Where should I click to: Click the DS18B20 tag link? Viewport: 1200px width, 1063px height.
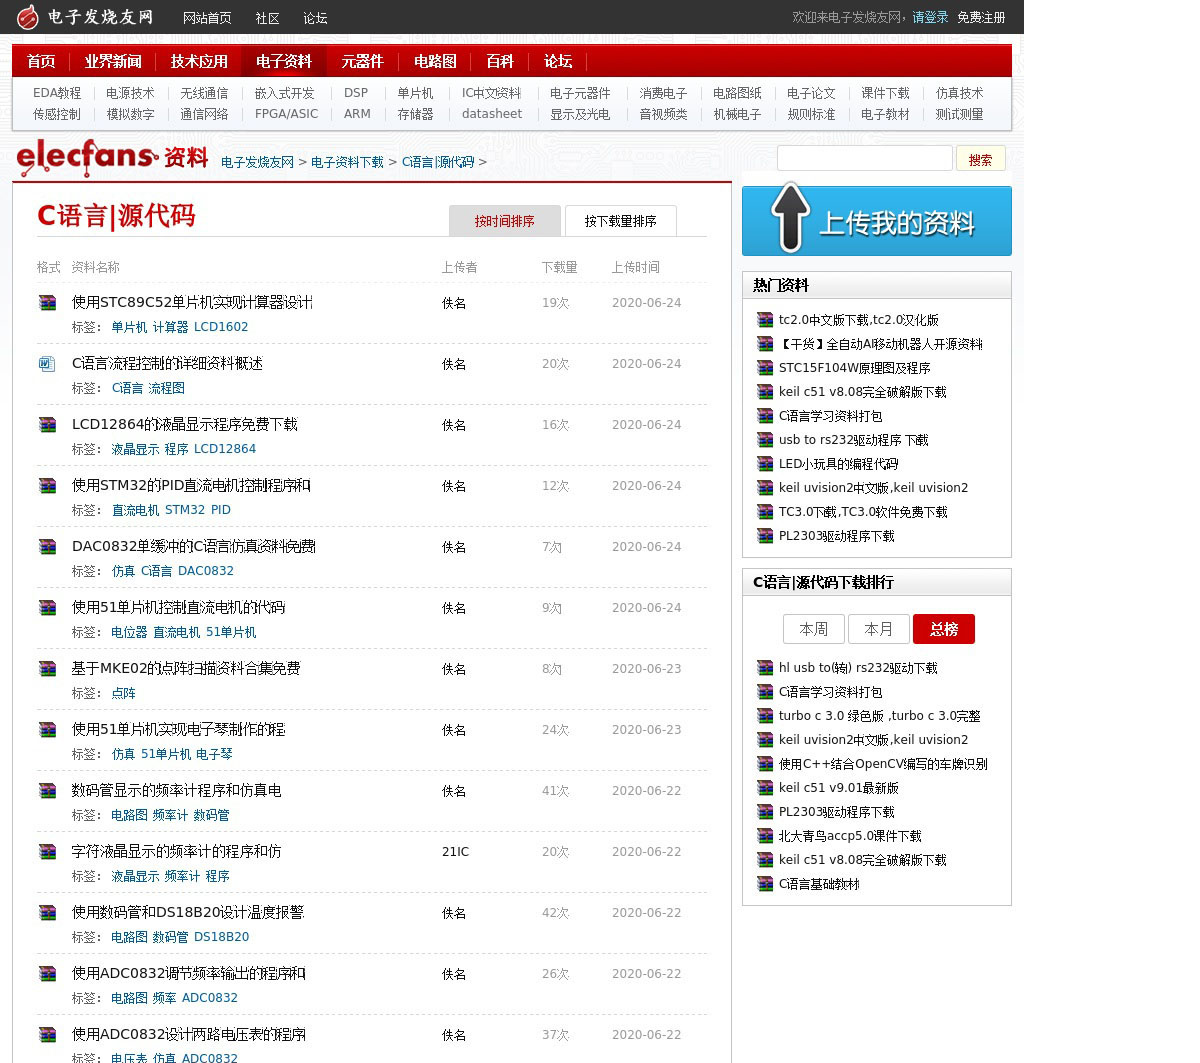coord(221,937)
